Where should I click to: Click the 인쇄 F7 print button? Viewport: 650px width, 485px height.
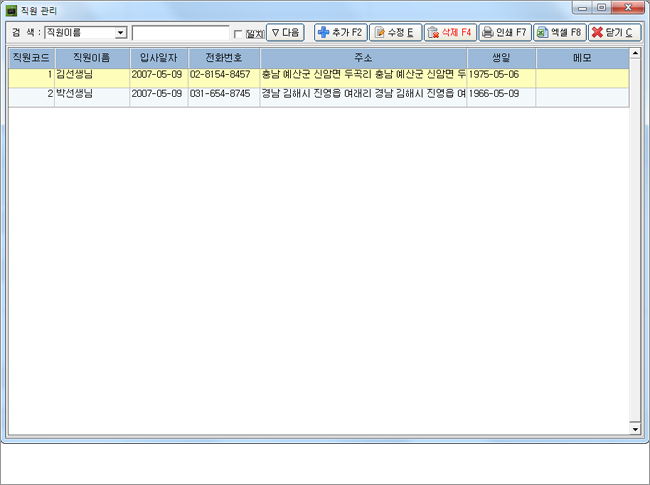[x=505, y=32]
